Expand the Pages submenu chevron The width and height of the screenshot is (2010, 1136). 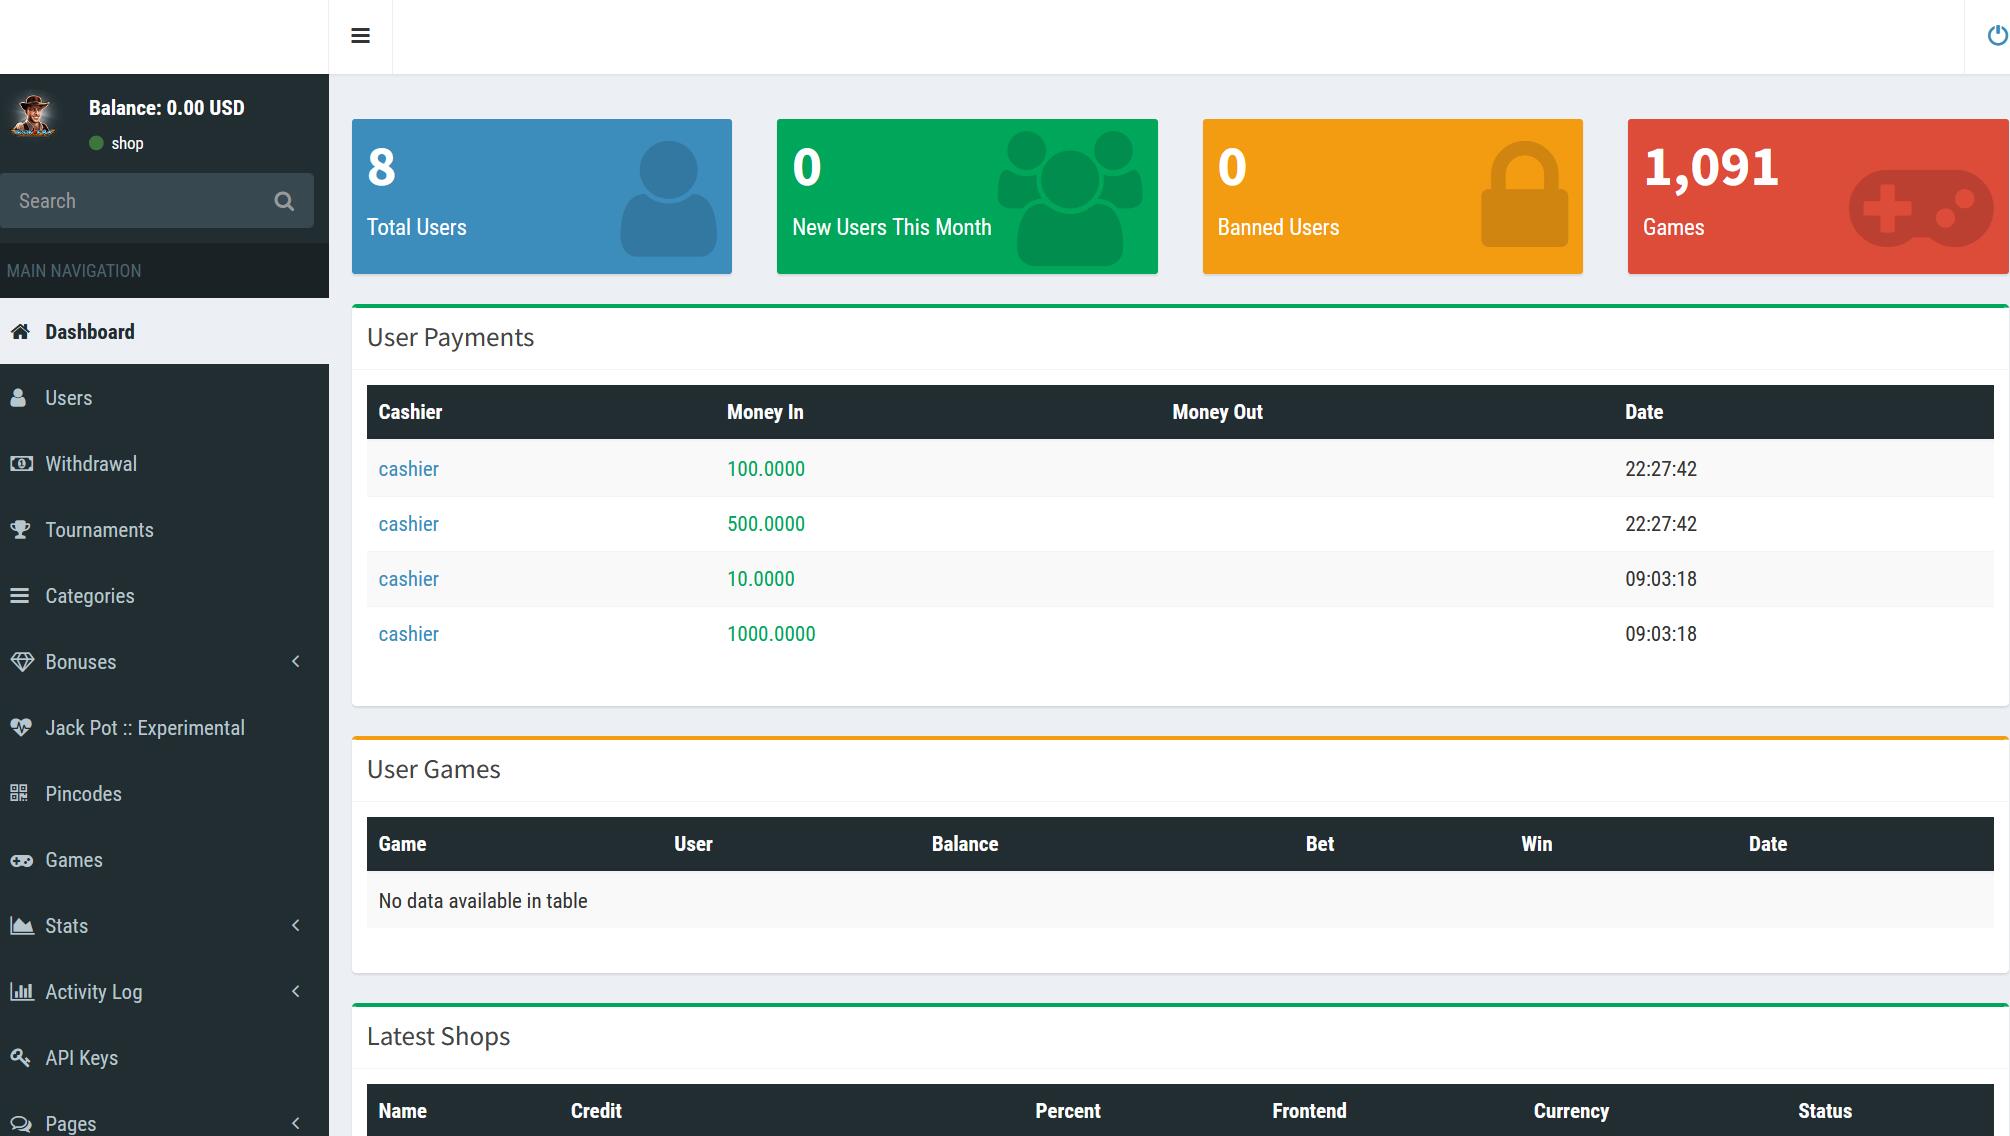[x=296, y=1124]
